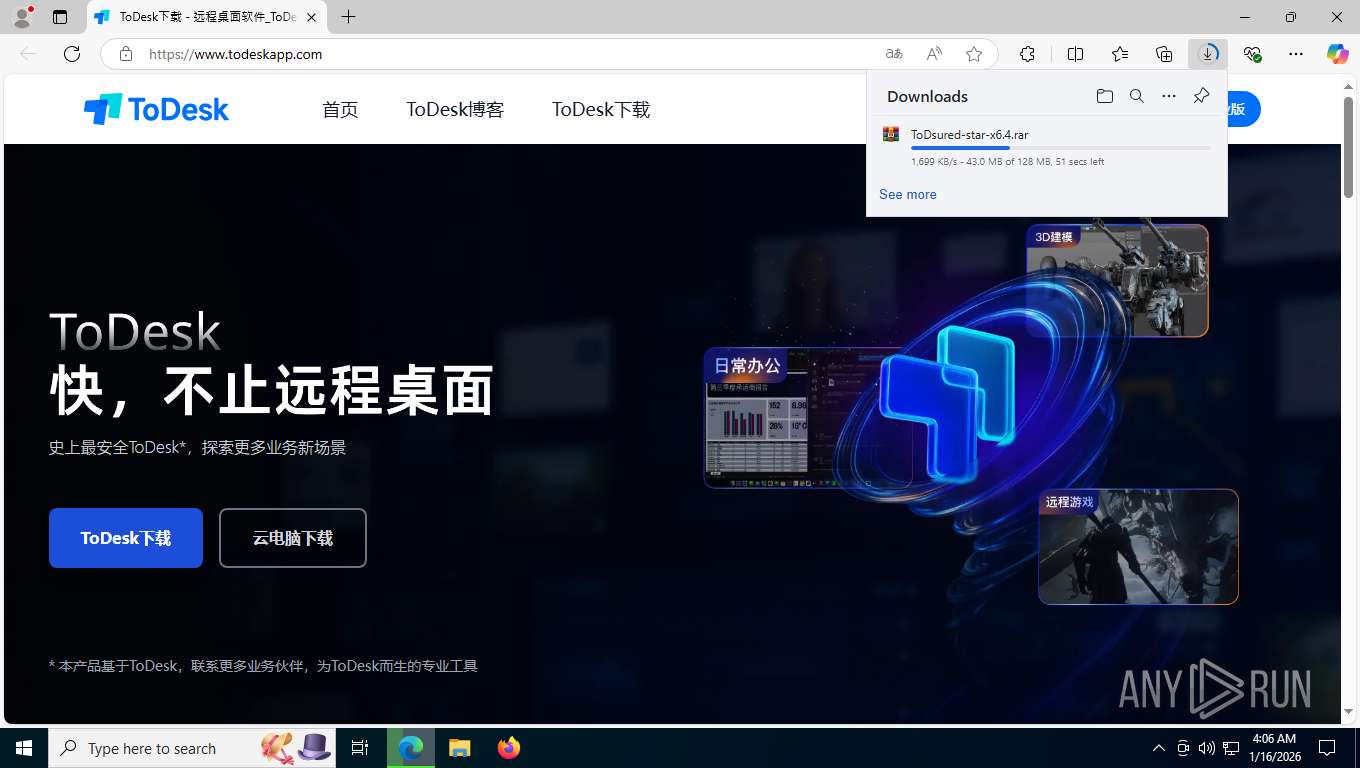This screenshot has width=1360, height=768.
Task: Launch Firefox from taskbar
Action: [x=509, y=748]
